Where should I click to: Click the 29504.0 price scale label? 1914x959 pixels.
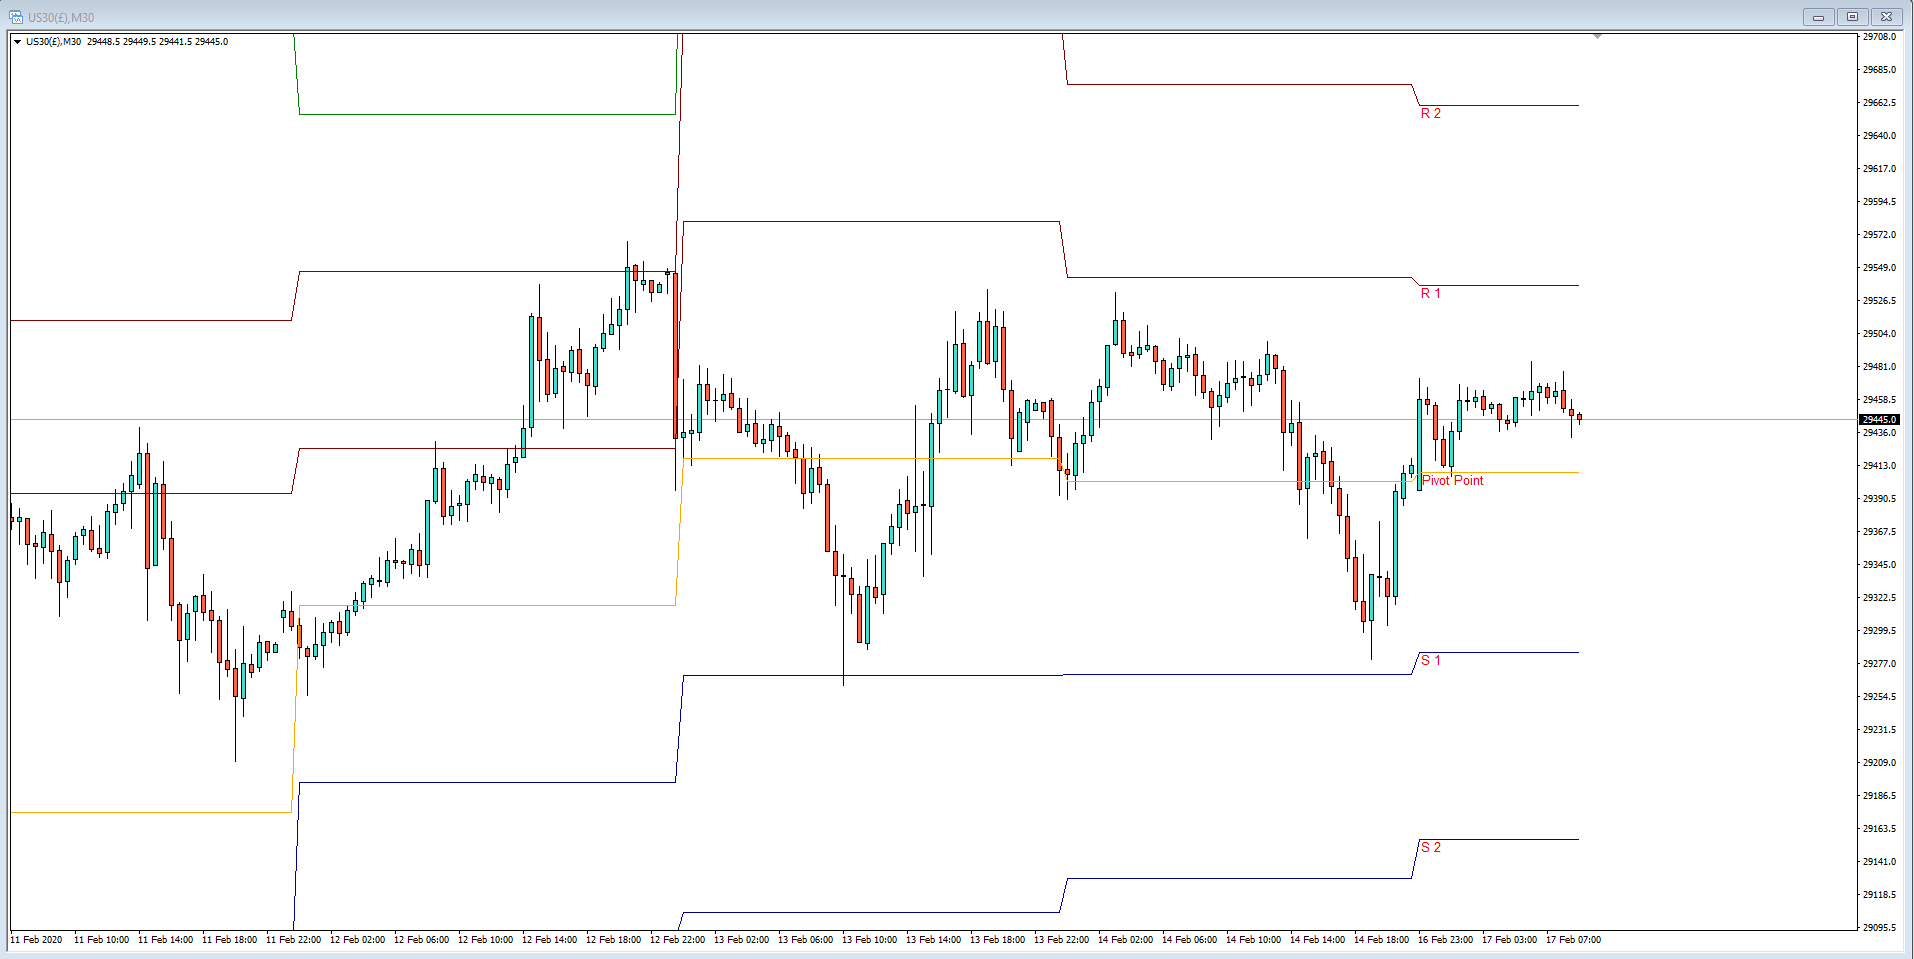(1879, 334)
